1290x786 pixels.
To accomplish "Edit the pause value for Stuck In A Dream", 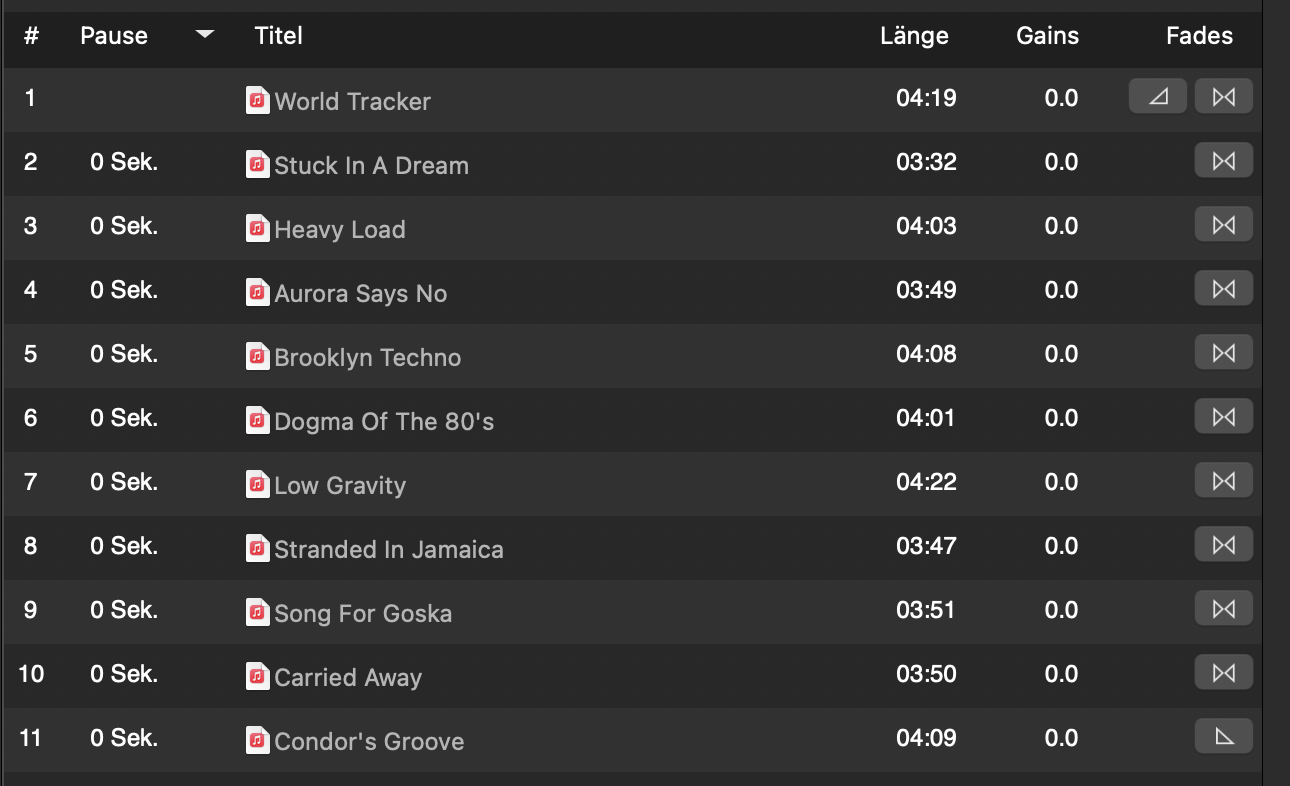I will 123,162.
